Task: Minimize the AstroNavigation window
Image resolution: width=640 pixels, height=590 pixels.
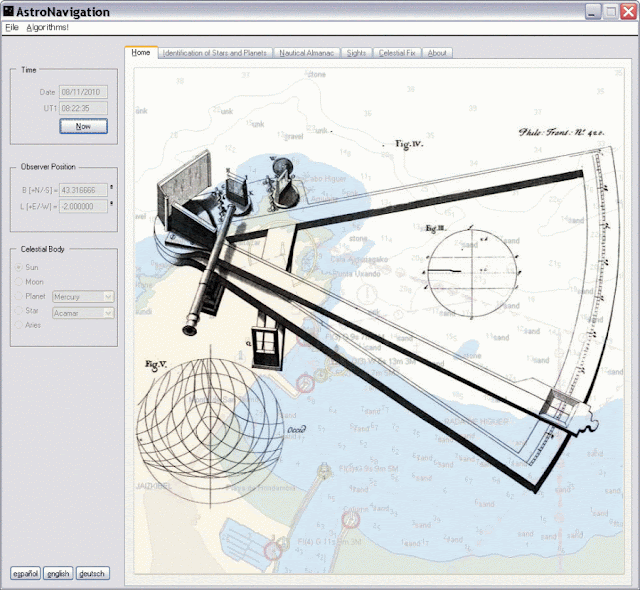Action: 593,11
